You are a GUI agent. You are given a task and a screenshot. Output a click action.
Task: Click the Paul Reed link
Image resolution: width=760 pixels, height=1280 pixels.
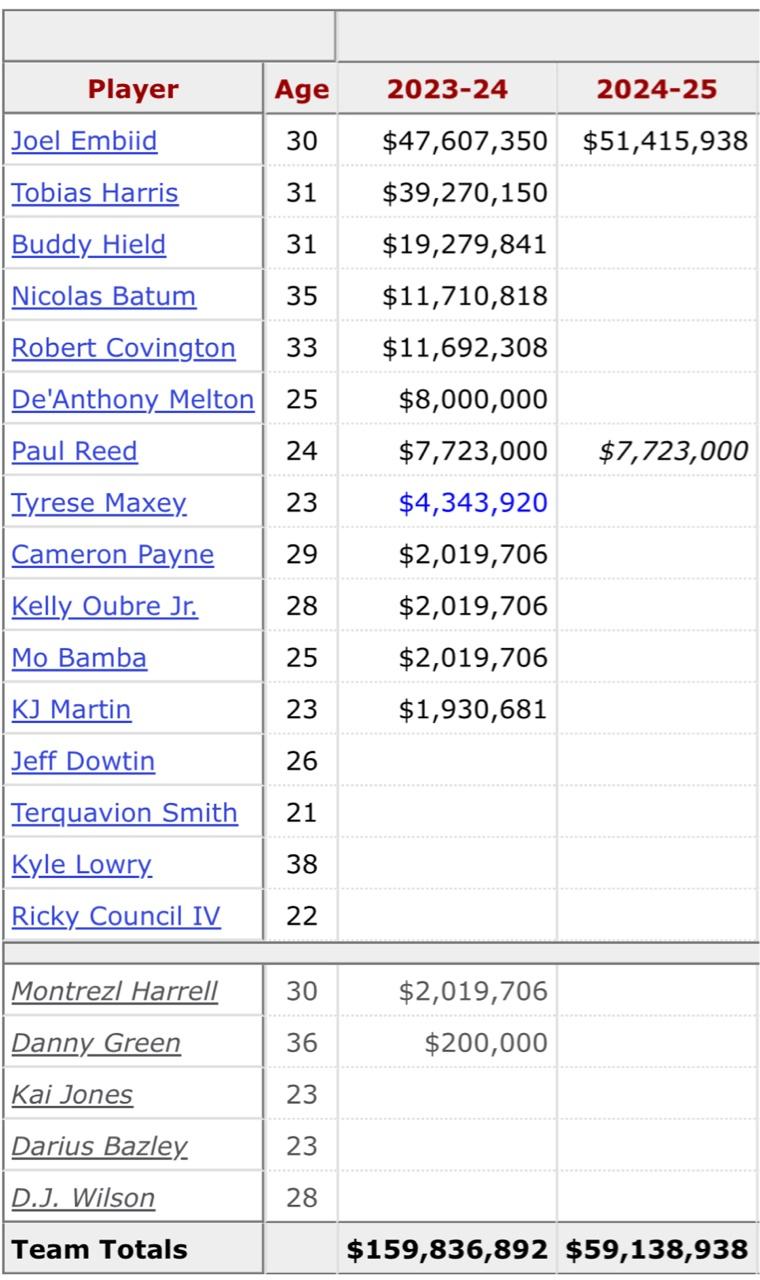pos(75,451)
